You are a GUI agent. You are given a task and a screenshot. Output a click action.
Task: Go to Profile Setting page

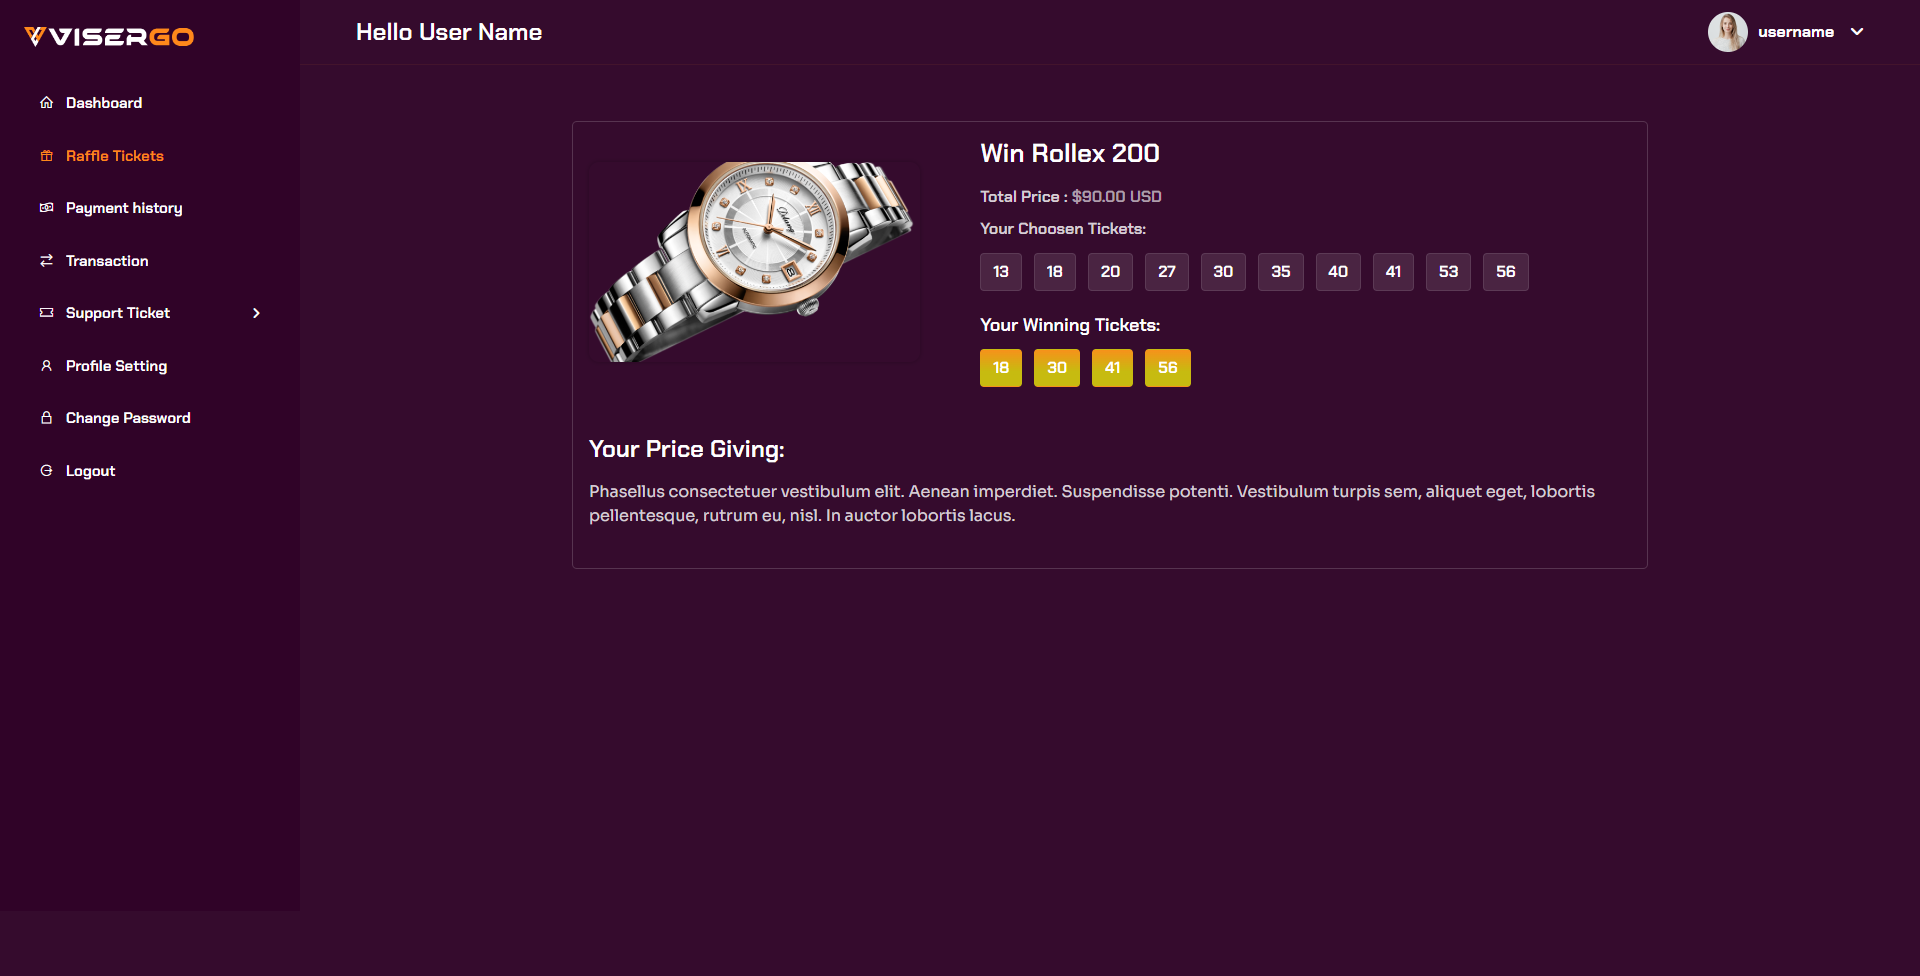coord(116,366)
